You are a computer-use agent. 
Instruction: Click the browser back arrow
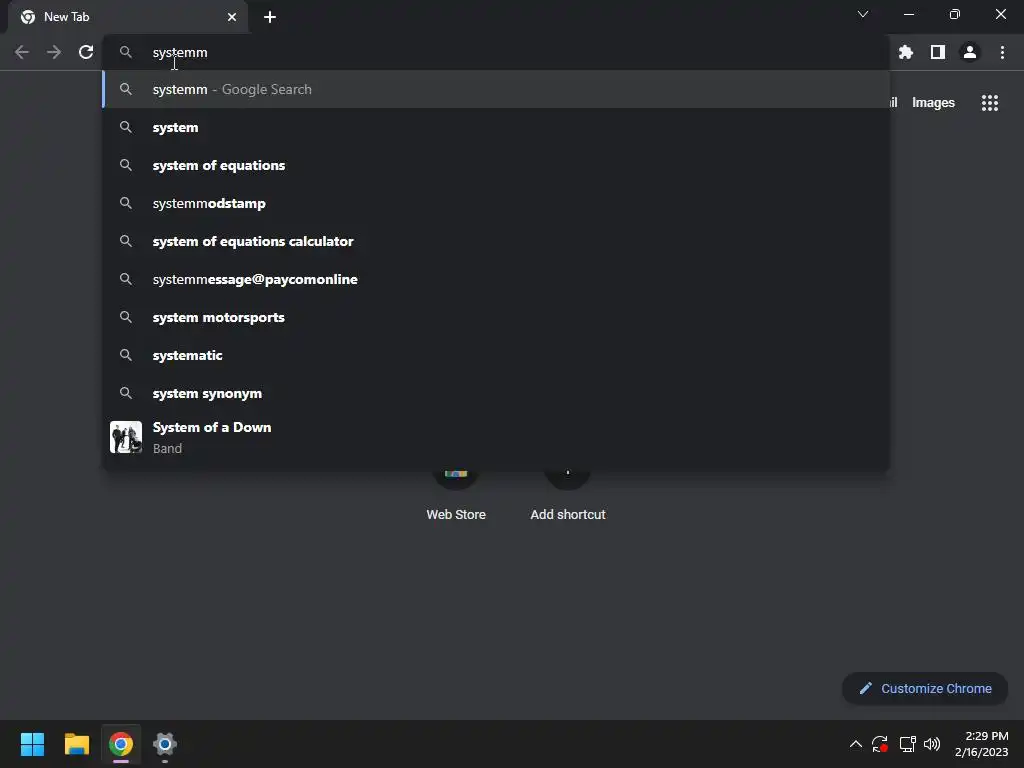(22, 52)
